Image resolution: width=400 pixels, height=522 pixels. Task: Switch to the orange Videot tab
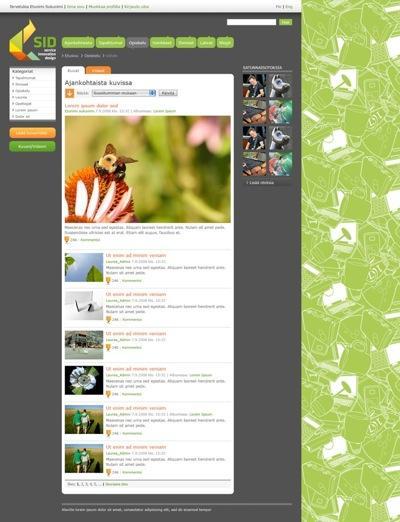point(98,70)
